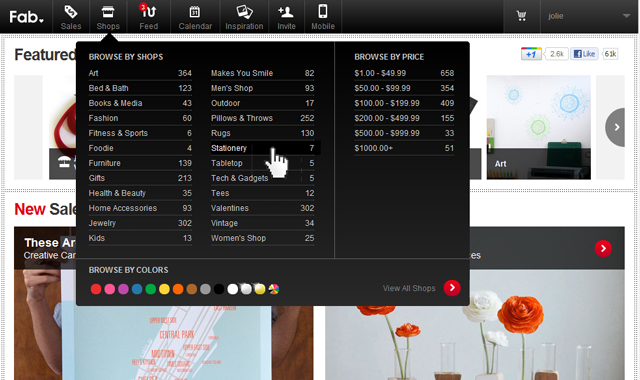Filter by price $1.00 - $49.99
640x380 pixels.
pos(404,73)
